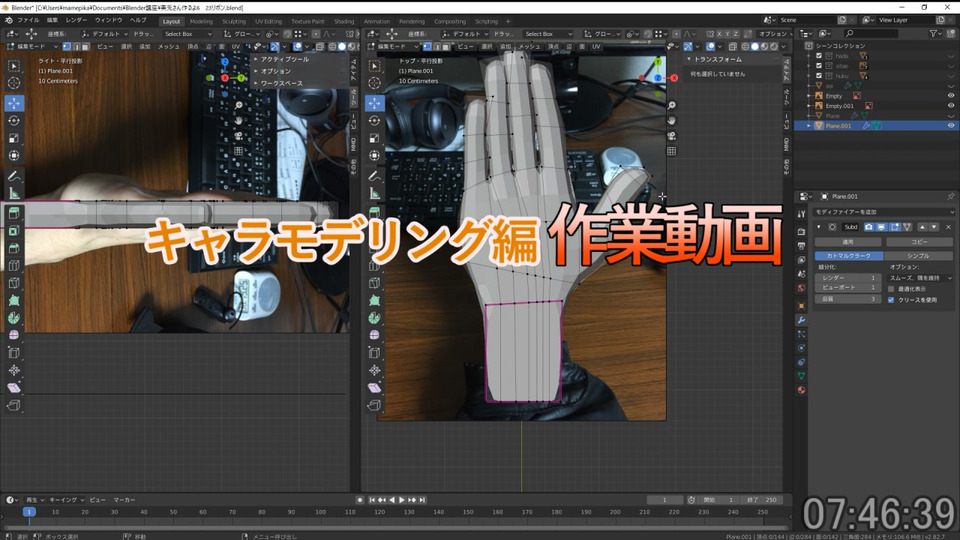Adjust the Quality value field
This screenshot has height=540, width=960.
(847, 299)
